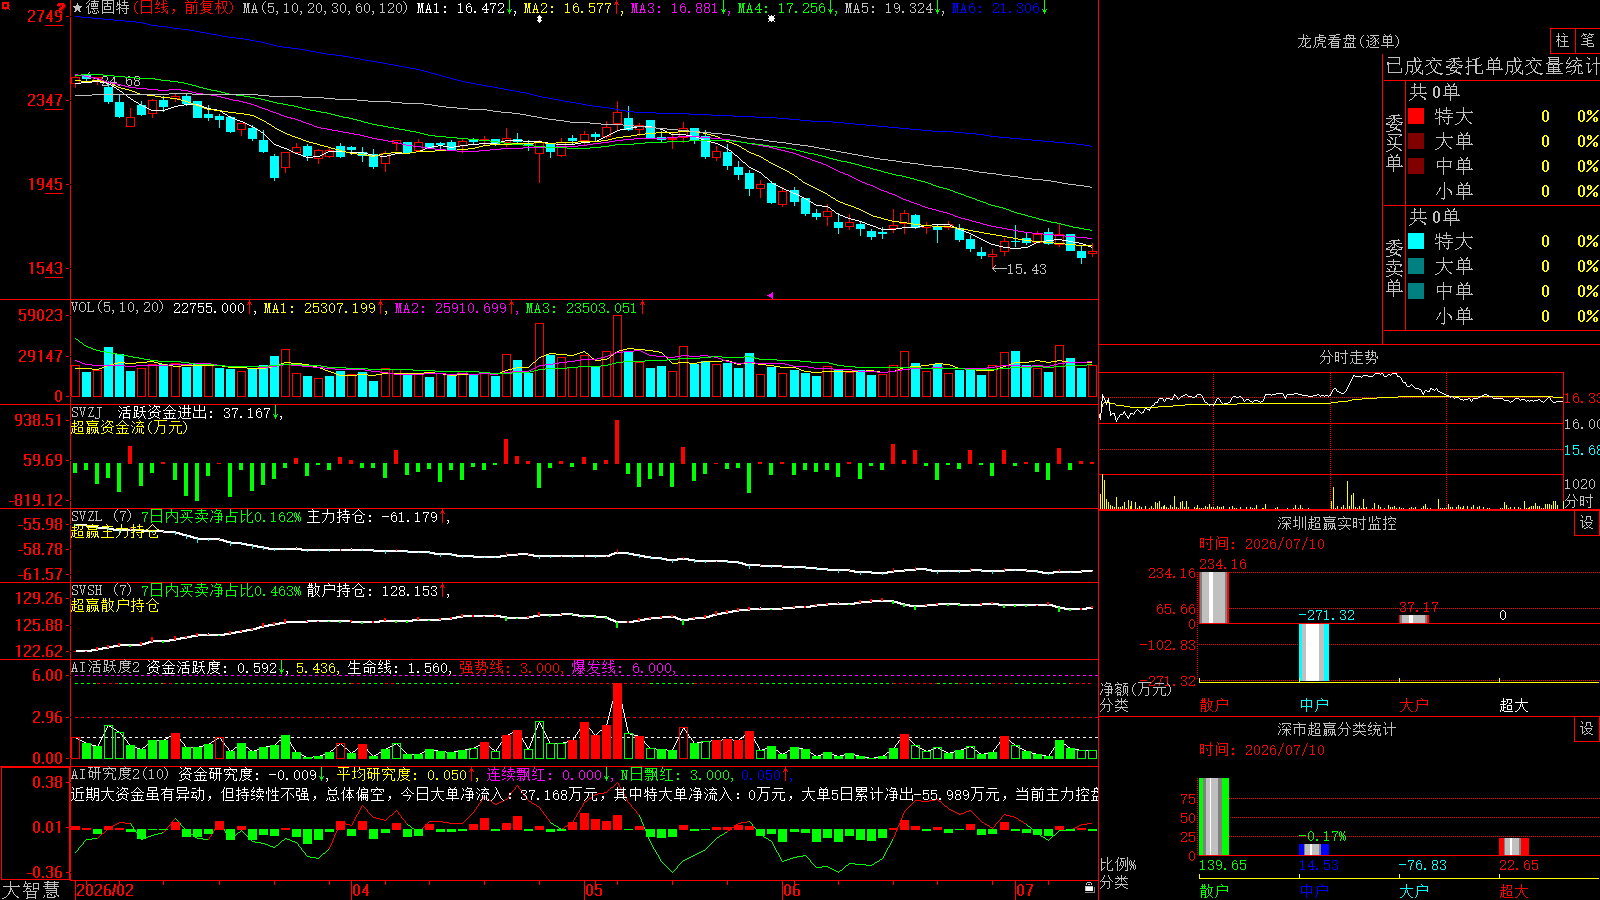This screenshot has width=1600, height=900.
Task: Click MA(5,10,20,30,60,120) indicator parameters
Action: [325, 8]
